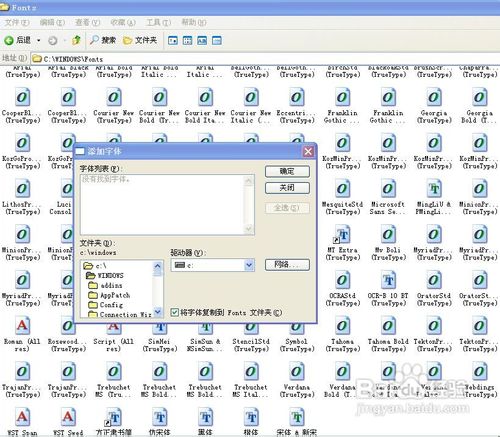Select the StencilStd font icon
This screenshot has width=500, height=437.
click(251, 329)
